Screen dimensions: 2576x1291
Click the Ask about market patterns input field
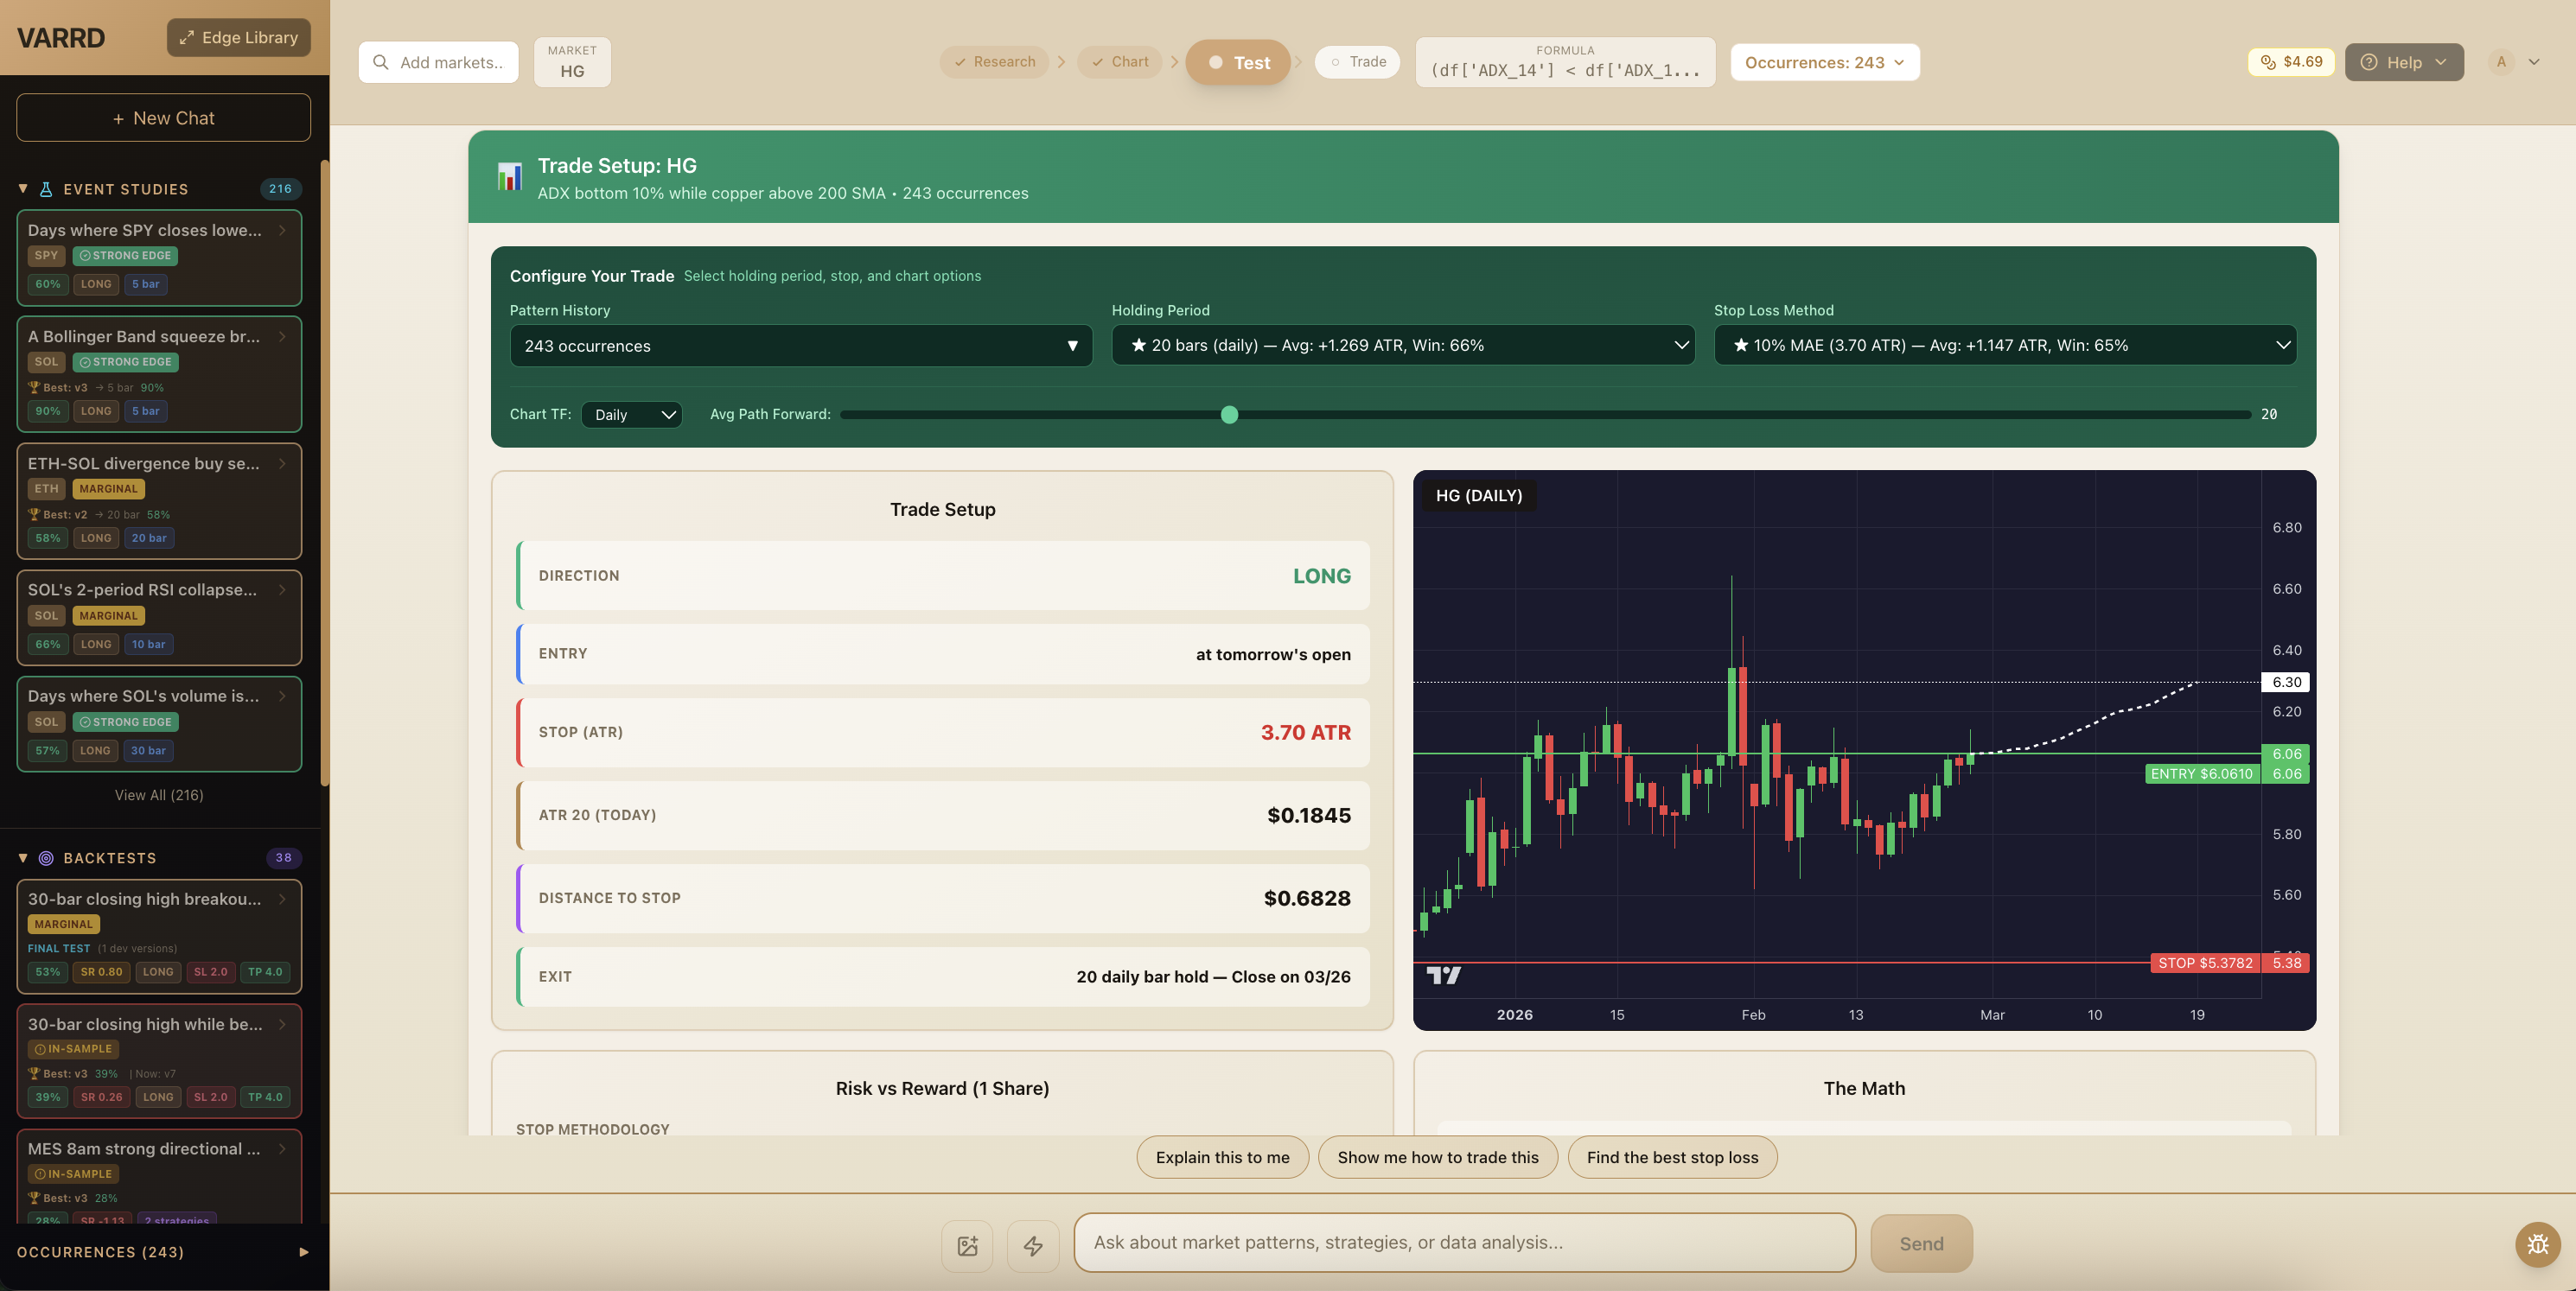tap(1464, 1243)
